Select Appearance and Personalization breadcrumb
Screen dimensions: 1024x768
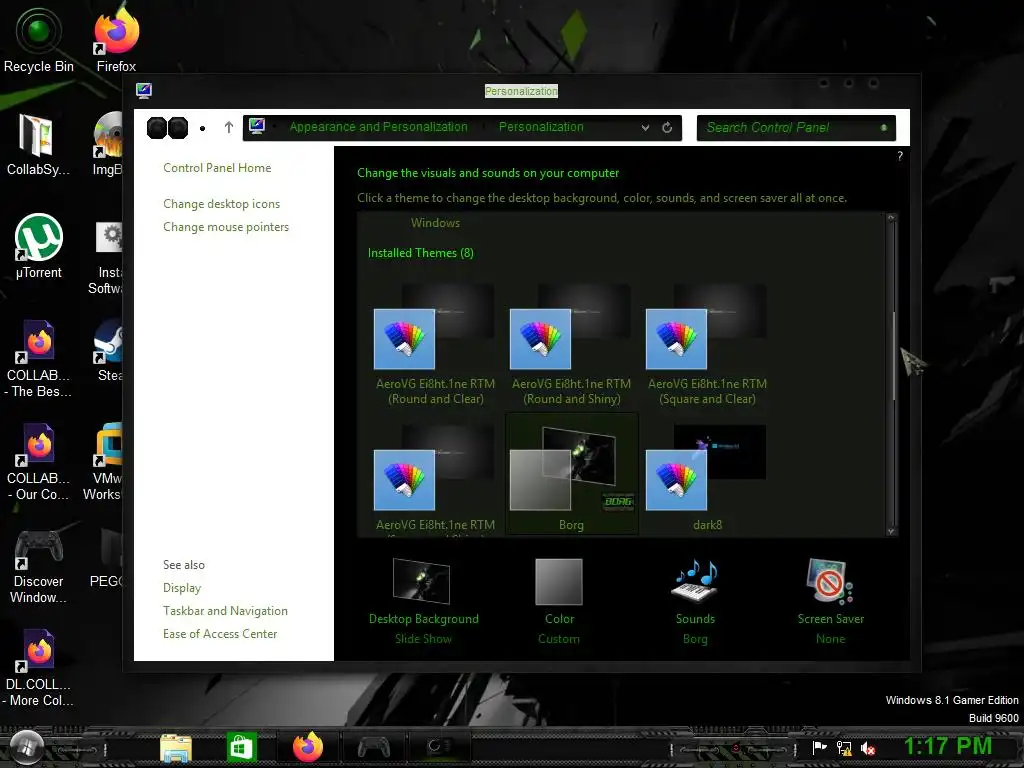379,127
